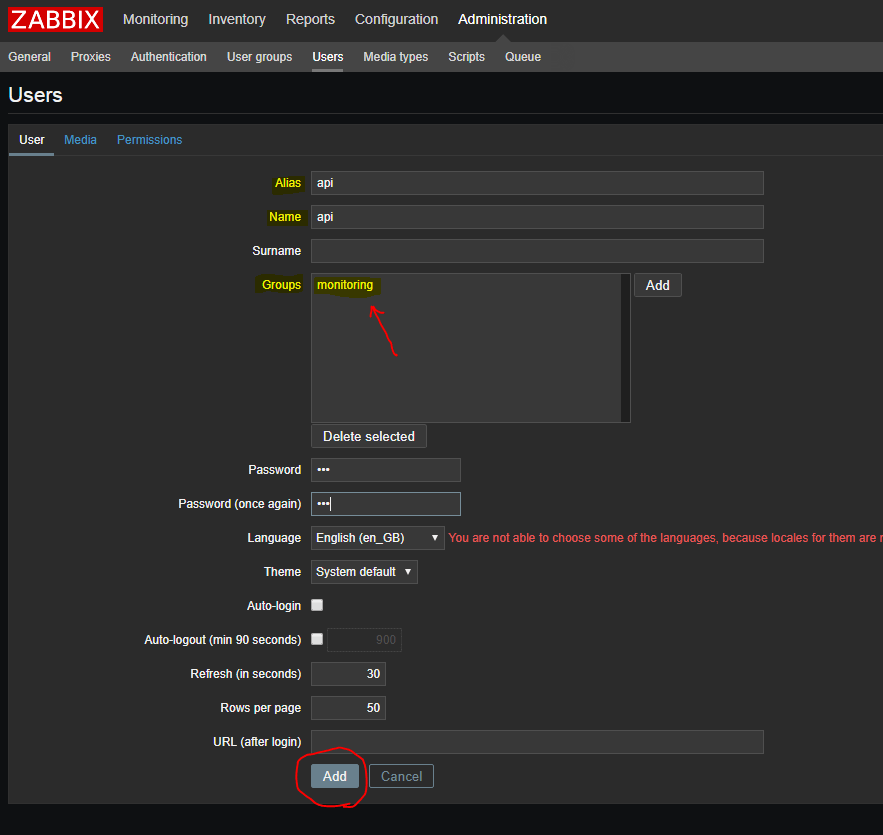883x835 pixels.
Task: Cancel the user creation form
Action: (x=401, y=776)
